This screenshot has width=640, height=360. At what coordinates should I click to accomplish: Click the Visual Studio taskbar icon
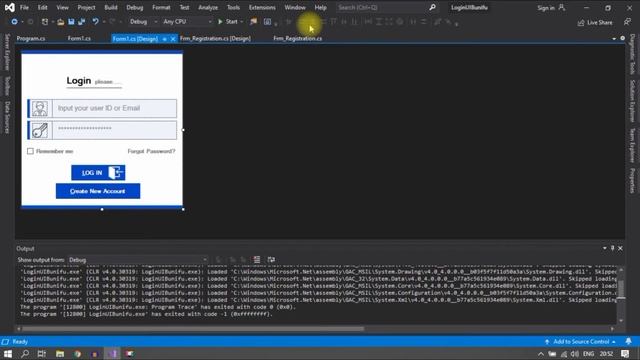(113, 353)
